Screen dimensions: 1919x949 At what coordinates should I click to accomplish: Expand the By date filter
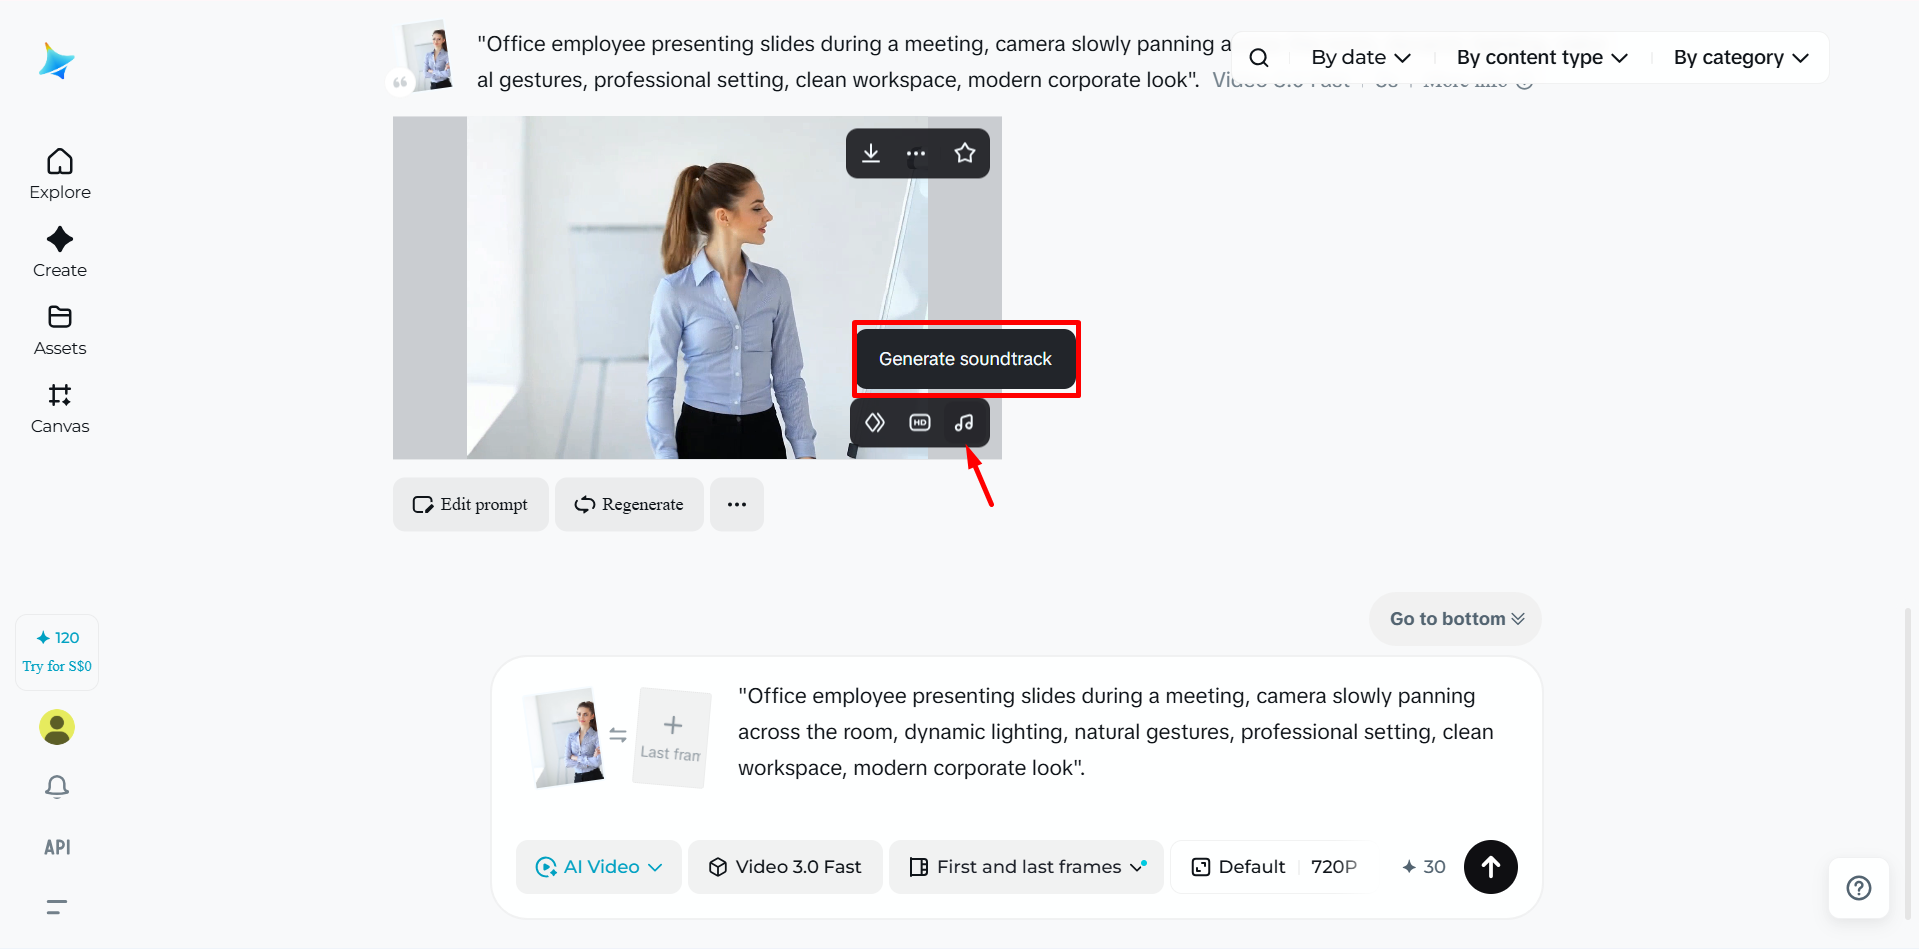click(x=1361, y=58)
